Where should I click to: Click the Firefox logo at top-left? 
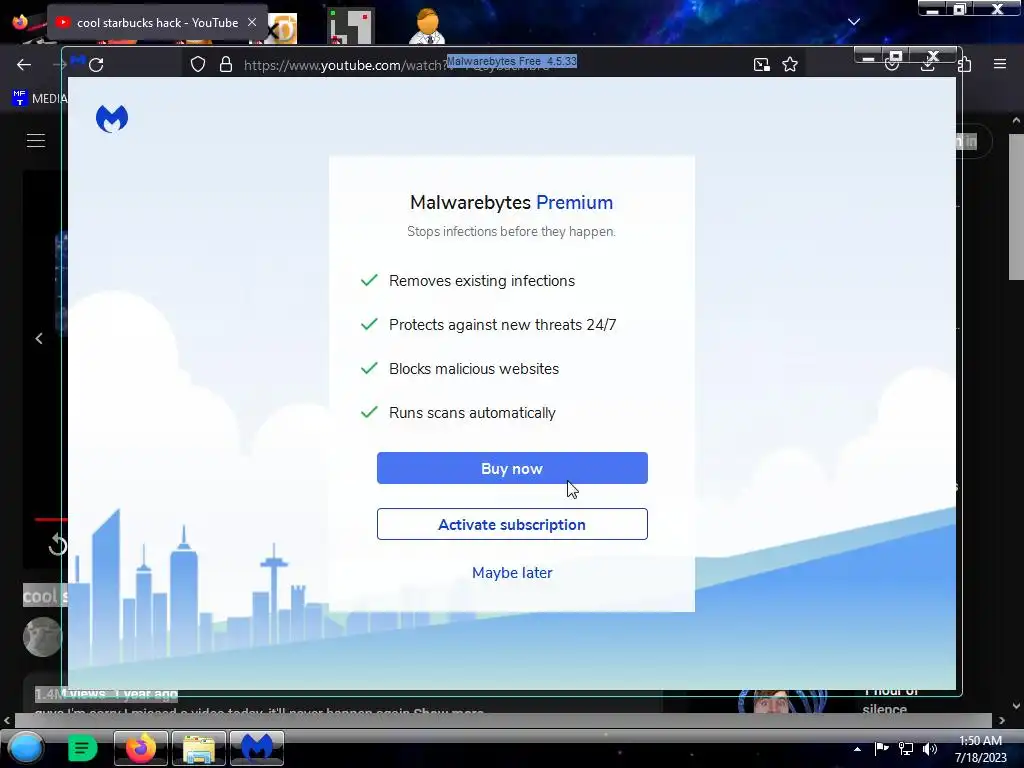tap(20, 22)
